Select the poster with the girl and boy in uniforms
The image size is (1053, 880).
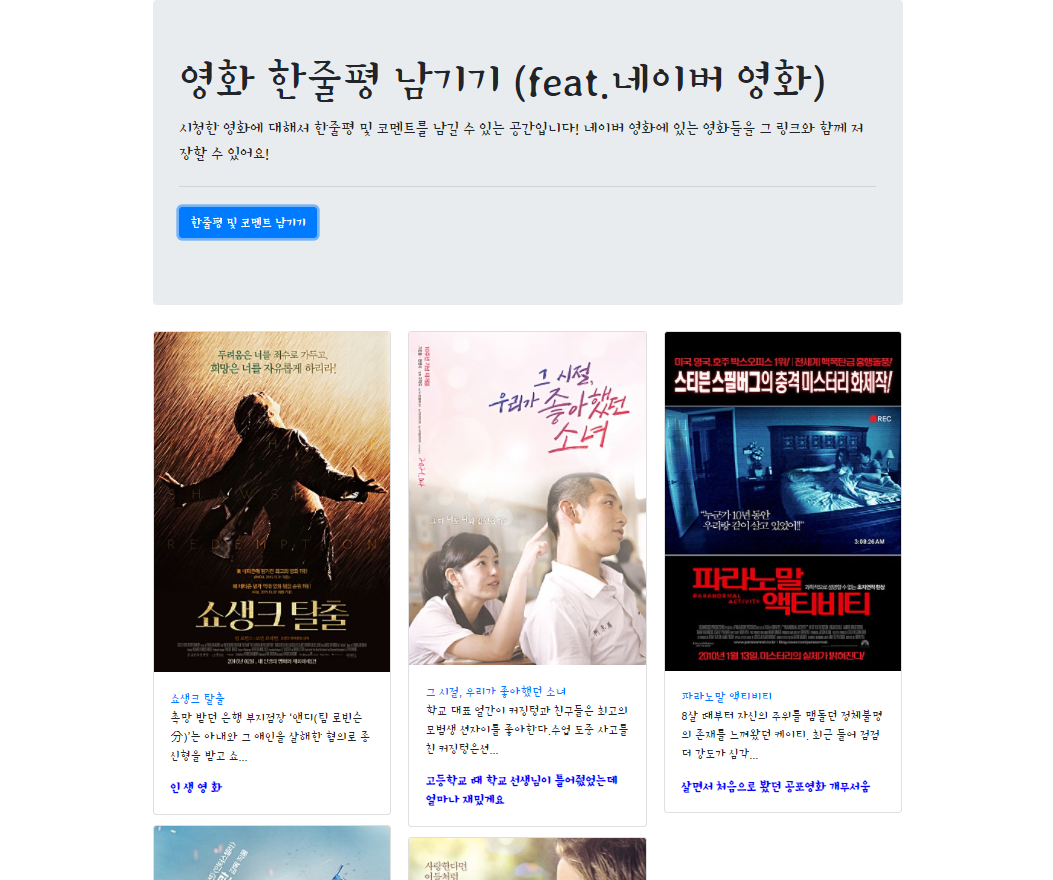(527, 498)
